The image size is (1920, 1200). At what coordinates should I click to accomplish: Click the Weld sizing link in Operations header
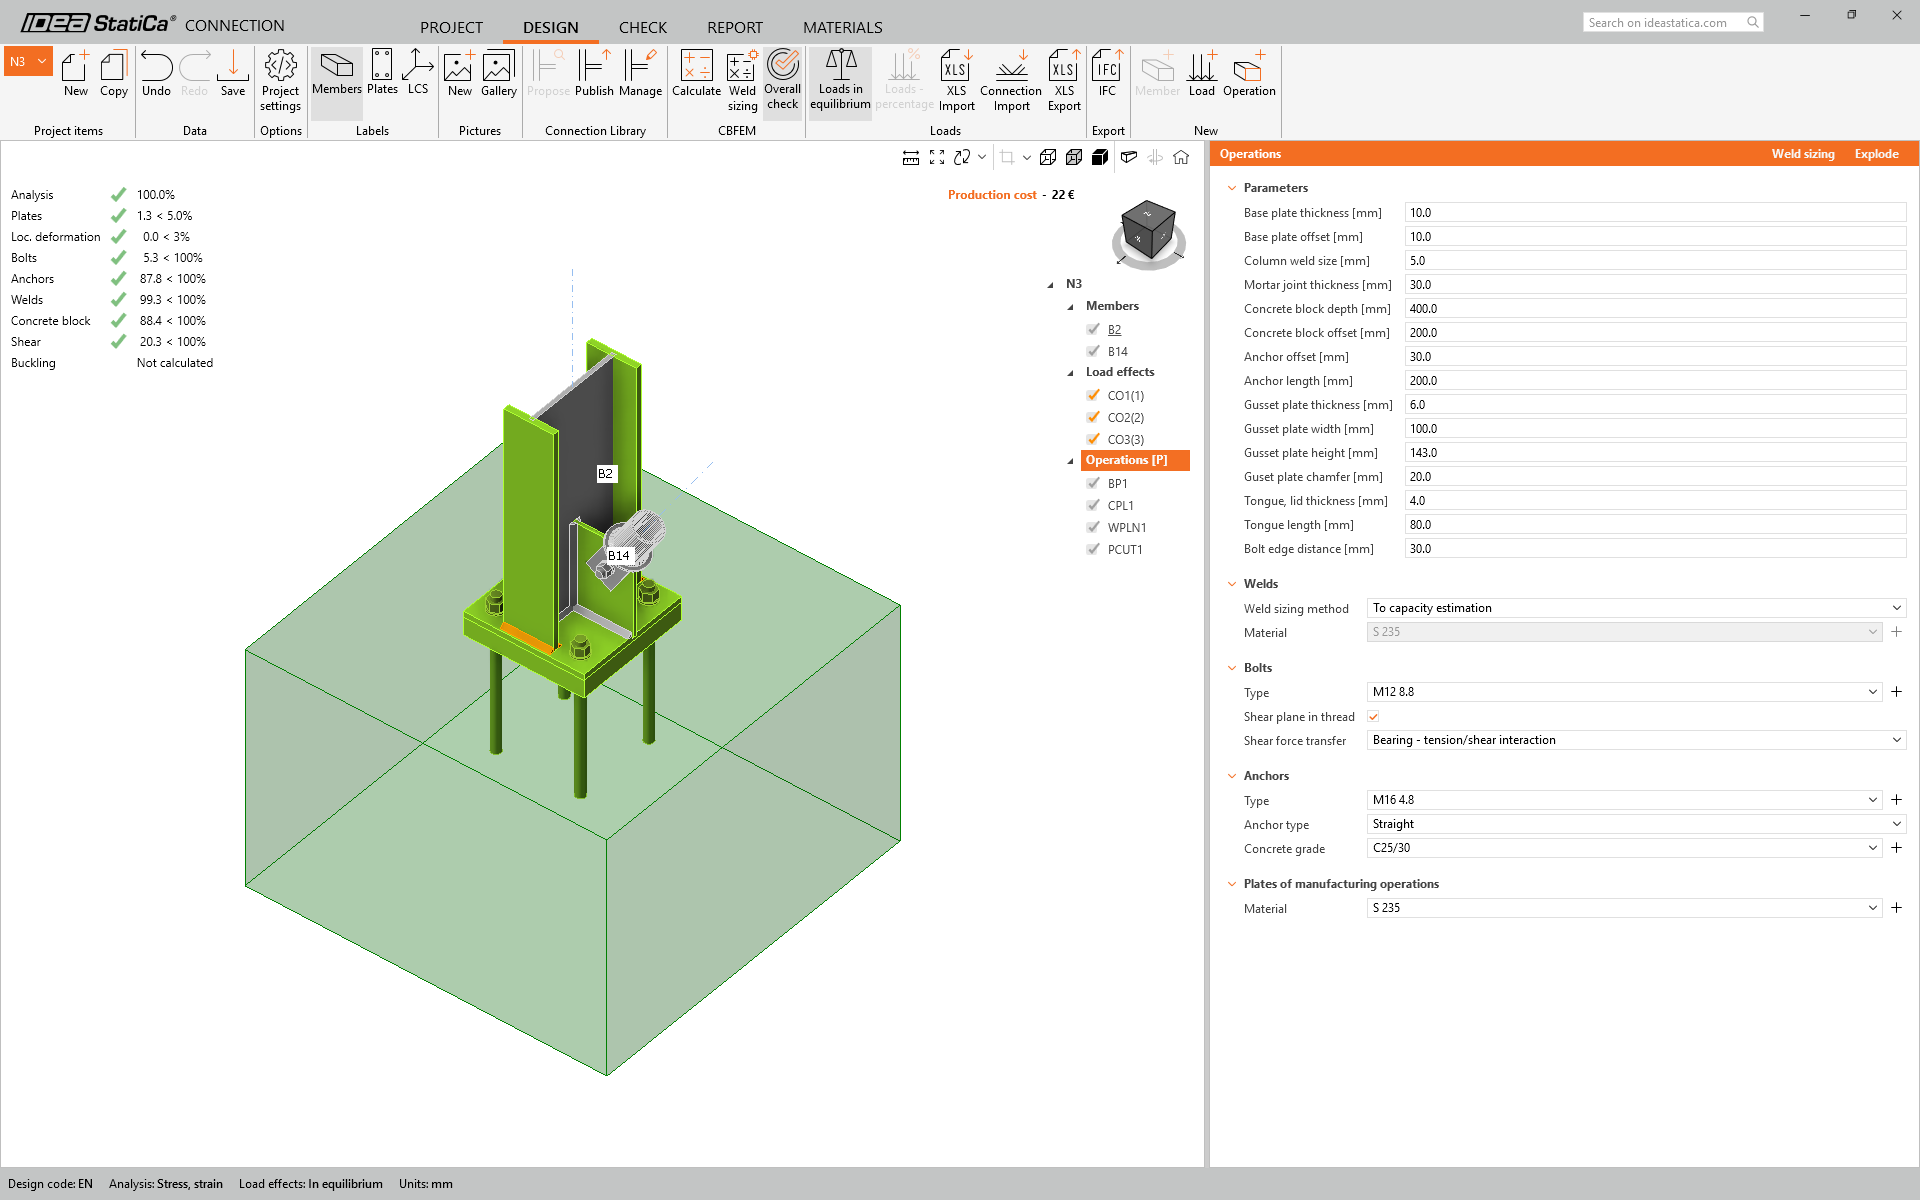(x=1803, y=154)
